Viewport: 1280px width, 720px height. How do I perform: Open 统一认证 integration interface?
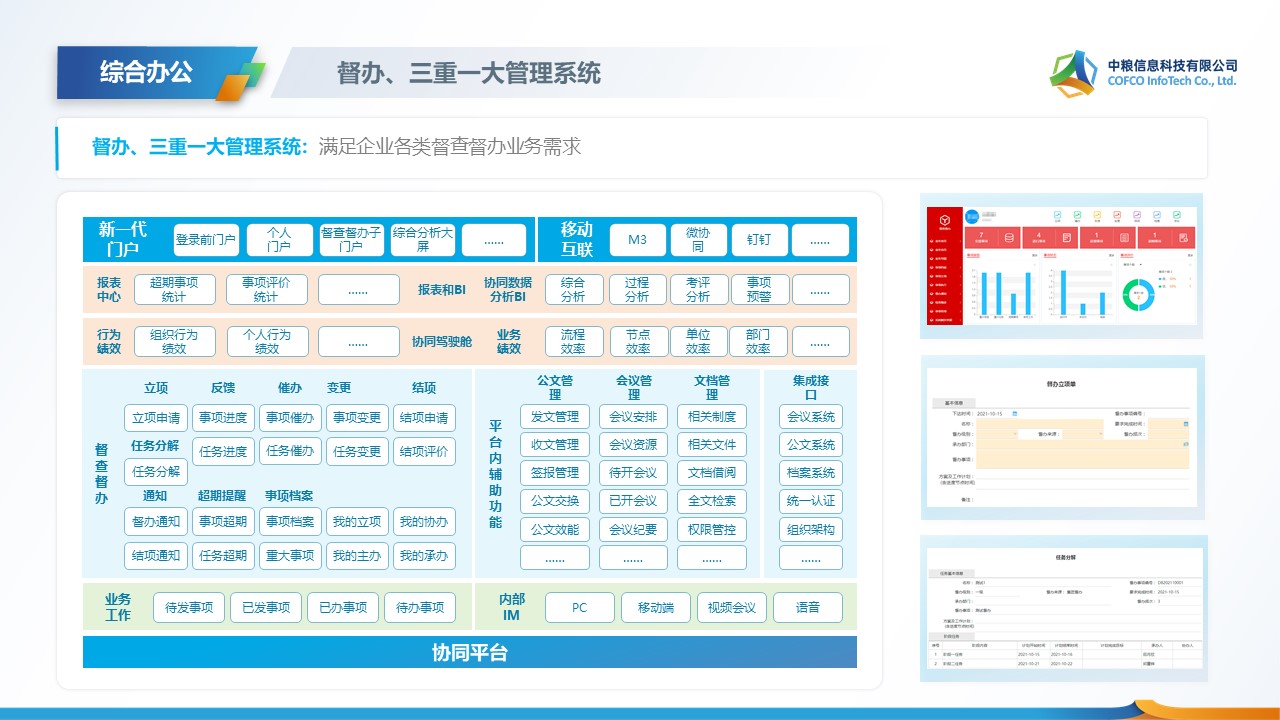click(811, 501)
